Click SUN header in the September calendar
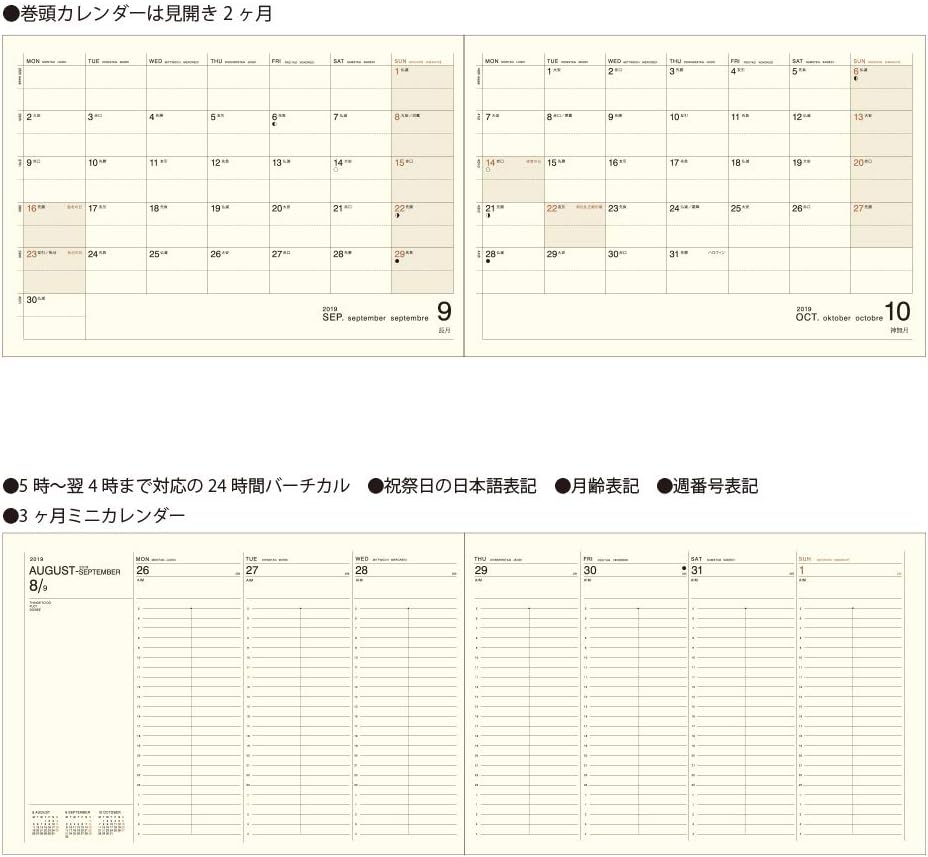 (x=400, y=61)
